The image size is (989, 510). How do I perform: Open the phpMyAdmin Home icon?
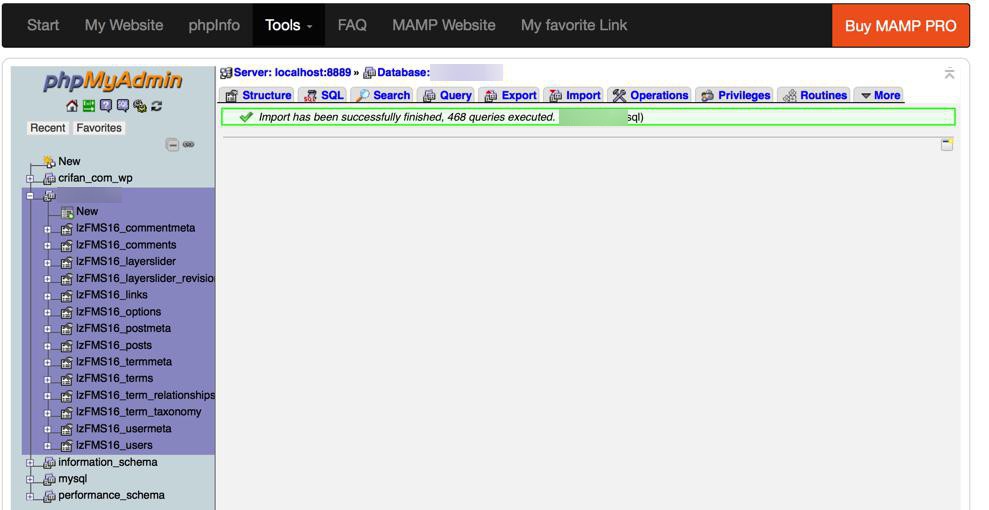pos(72,106)
